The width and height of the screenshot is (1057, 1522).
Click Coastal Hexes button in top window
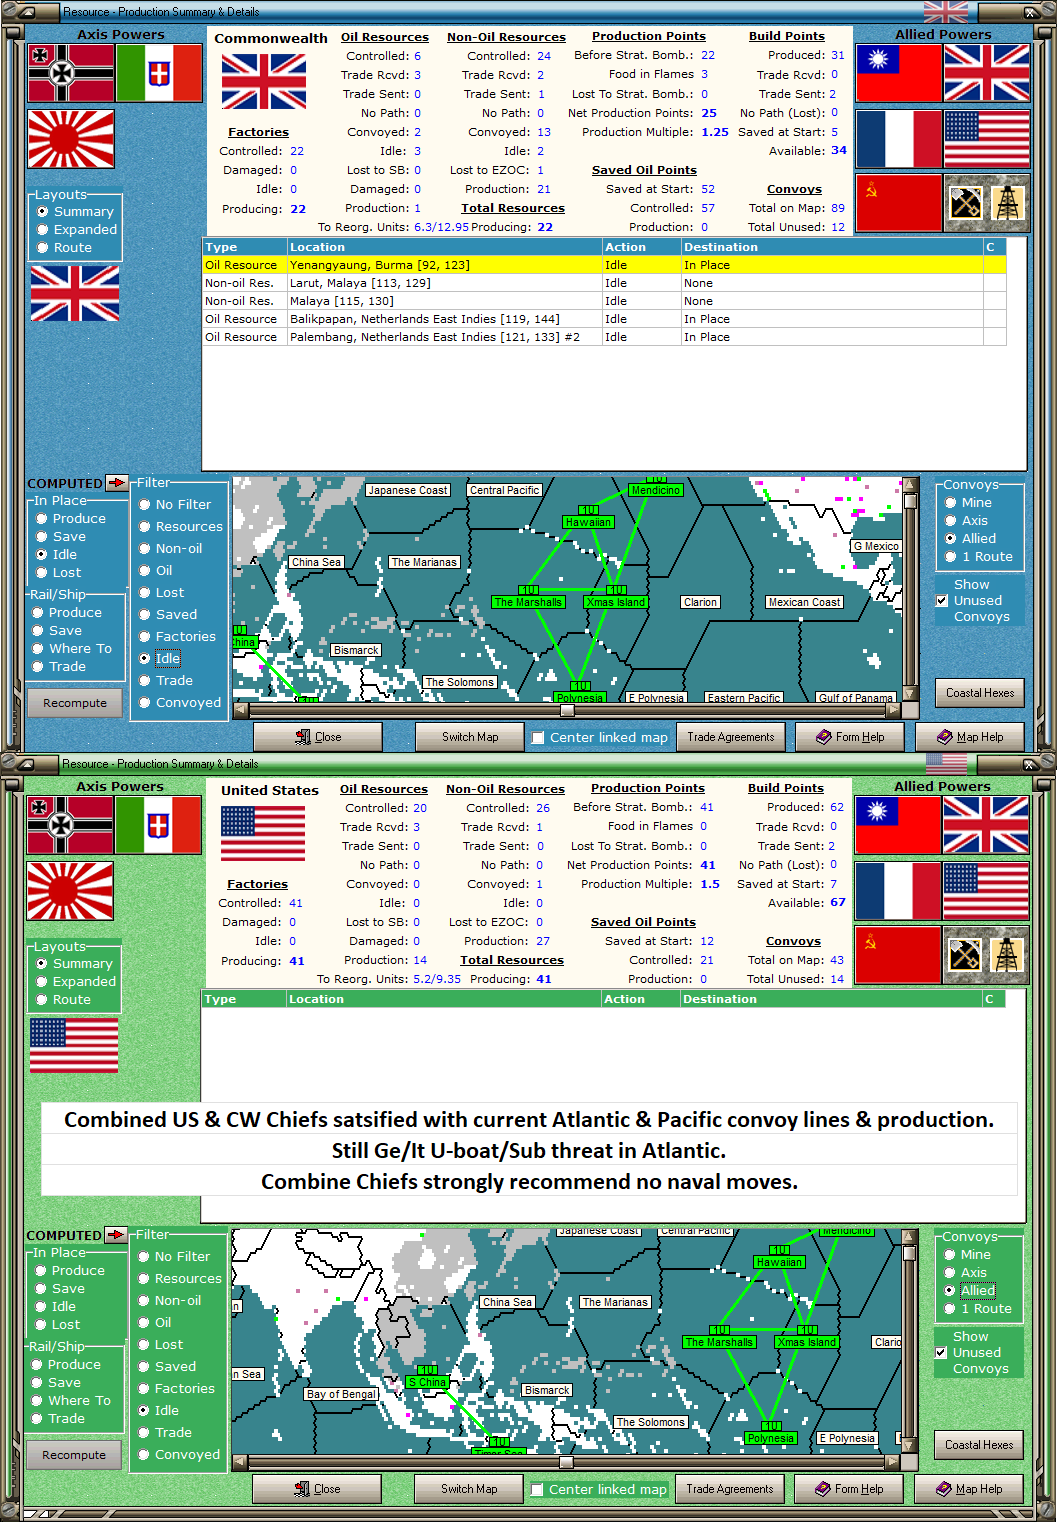coord(980,693)
